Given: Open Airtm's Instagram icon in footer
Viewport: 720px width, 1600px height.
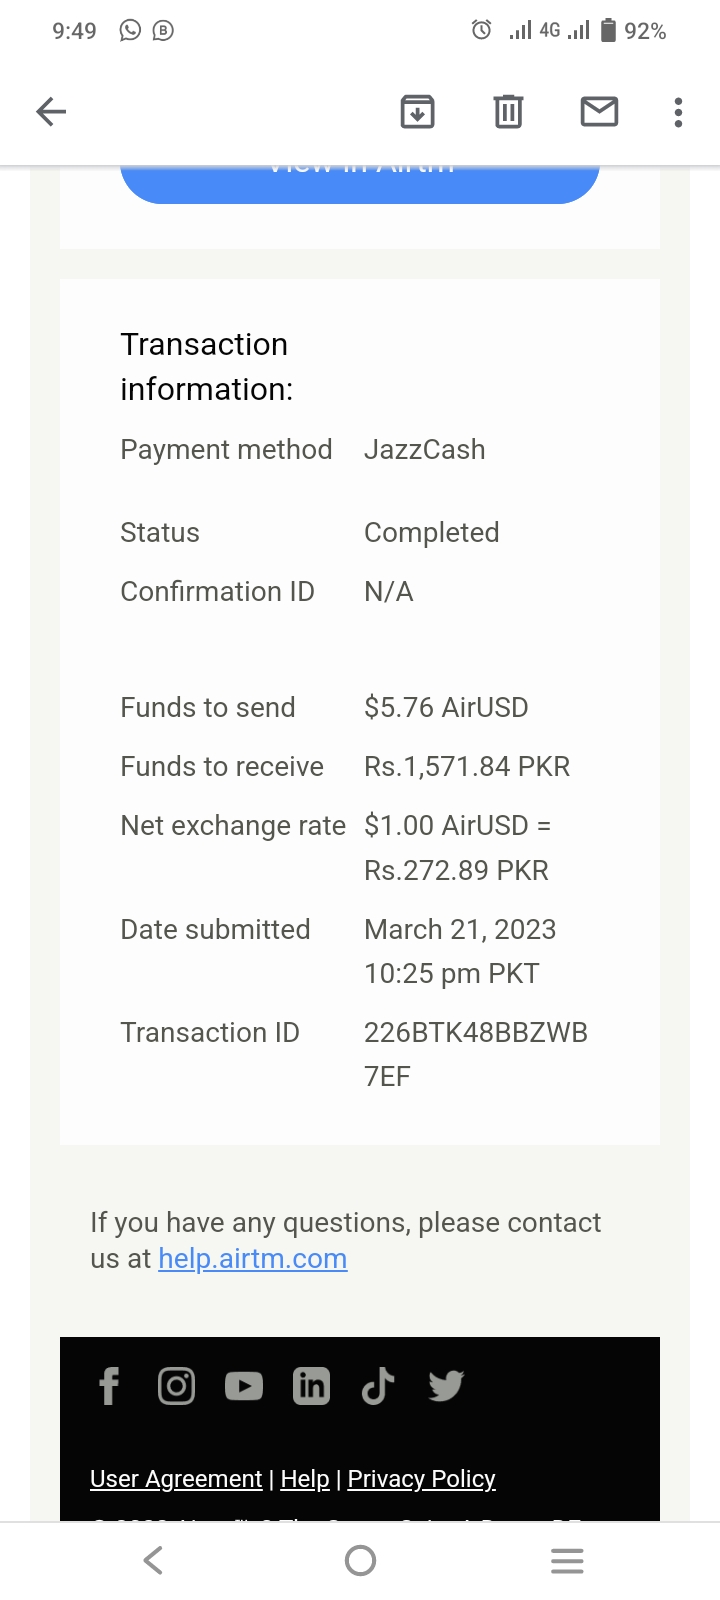Looking at the screenshot, I should [176, 1386].
